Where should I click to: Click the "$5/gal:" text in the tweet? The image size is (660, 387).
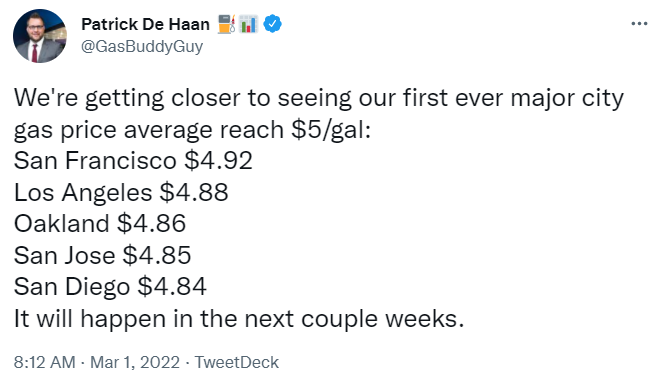click(x=331, y=130)
